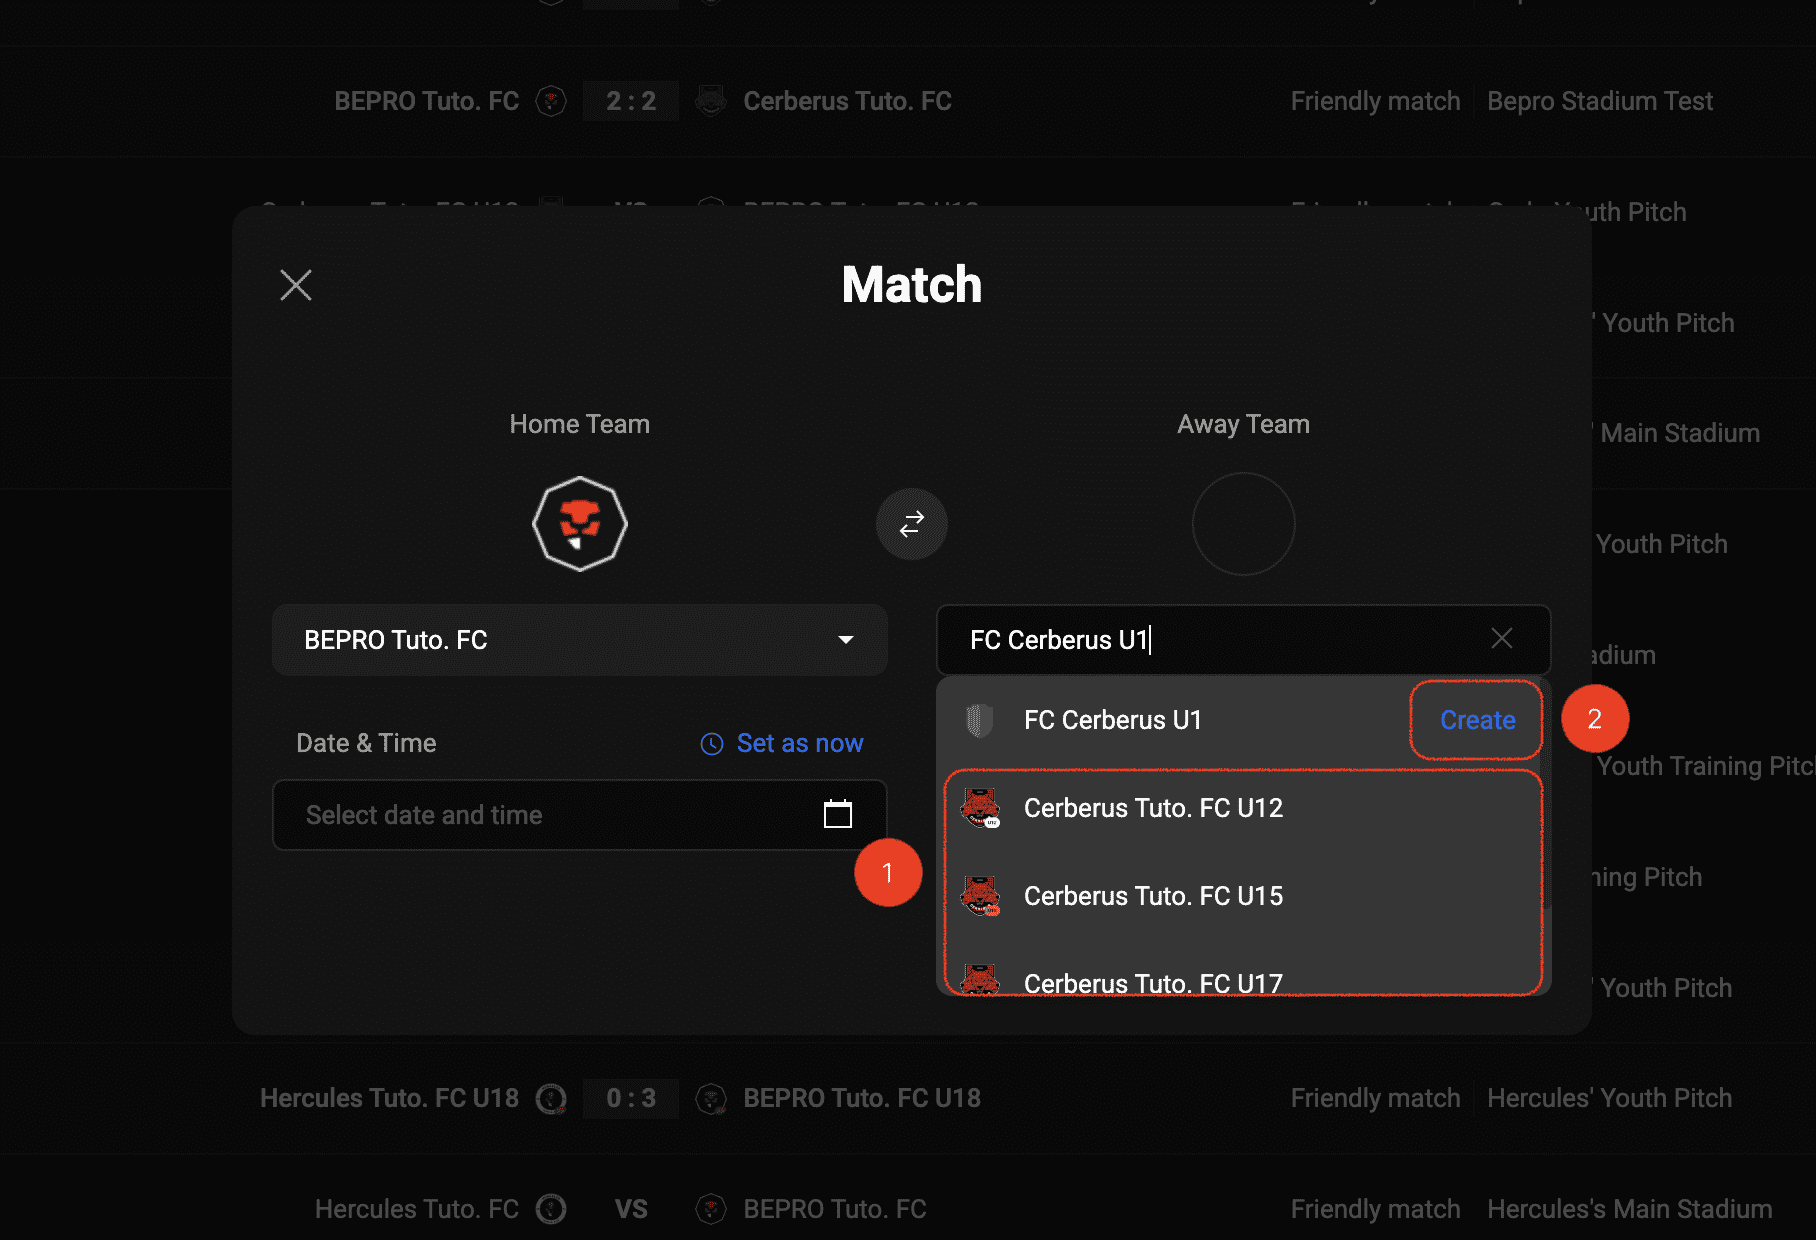The height and width of the screenshot is (1240, 1816).
Task: Select the BEPRO Tuto. FC home team logo
Action: click(x=580, y=524)
